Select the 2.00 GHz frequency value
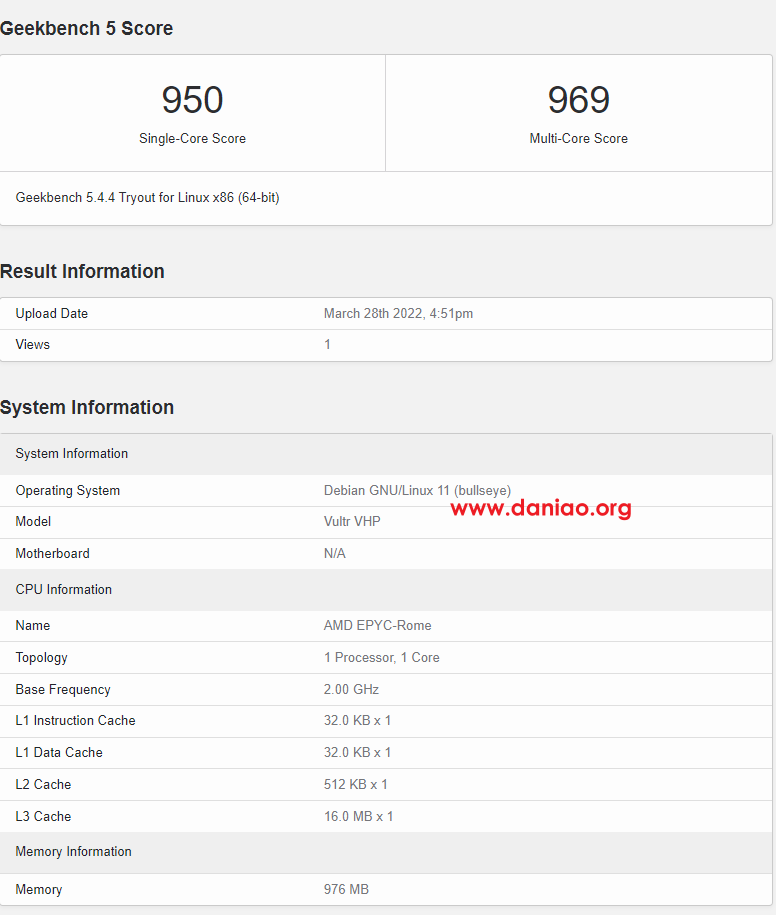Viewport: 776px width, 915px height. pyautogui.click(x=351, y=690)
